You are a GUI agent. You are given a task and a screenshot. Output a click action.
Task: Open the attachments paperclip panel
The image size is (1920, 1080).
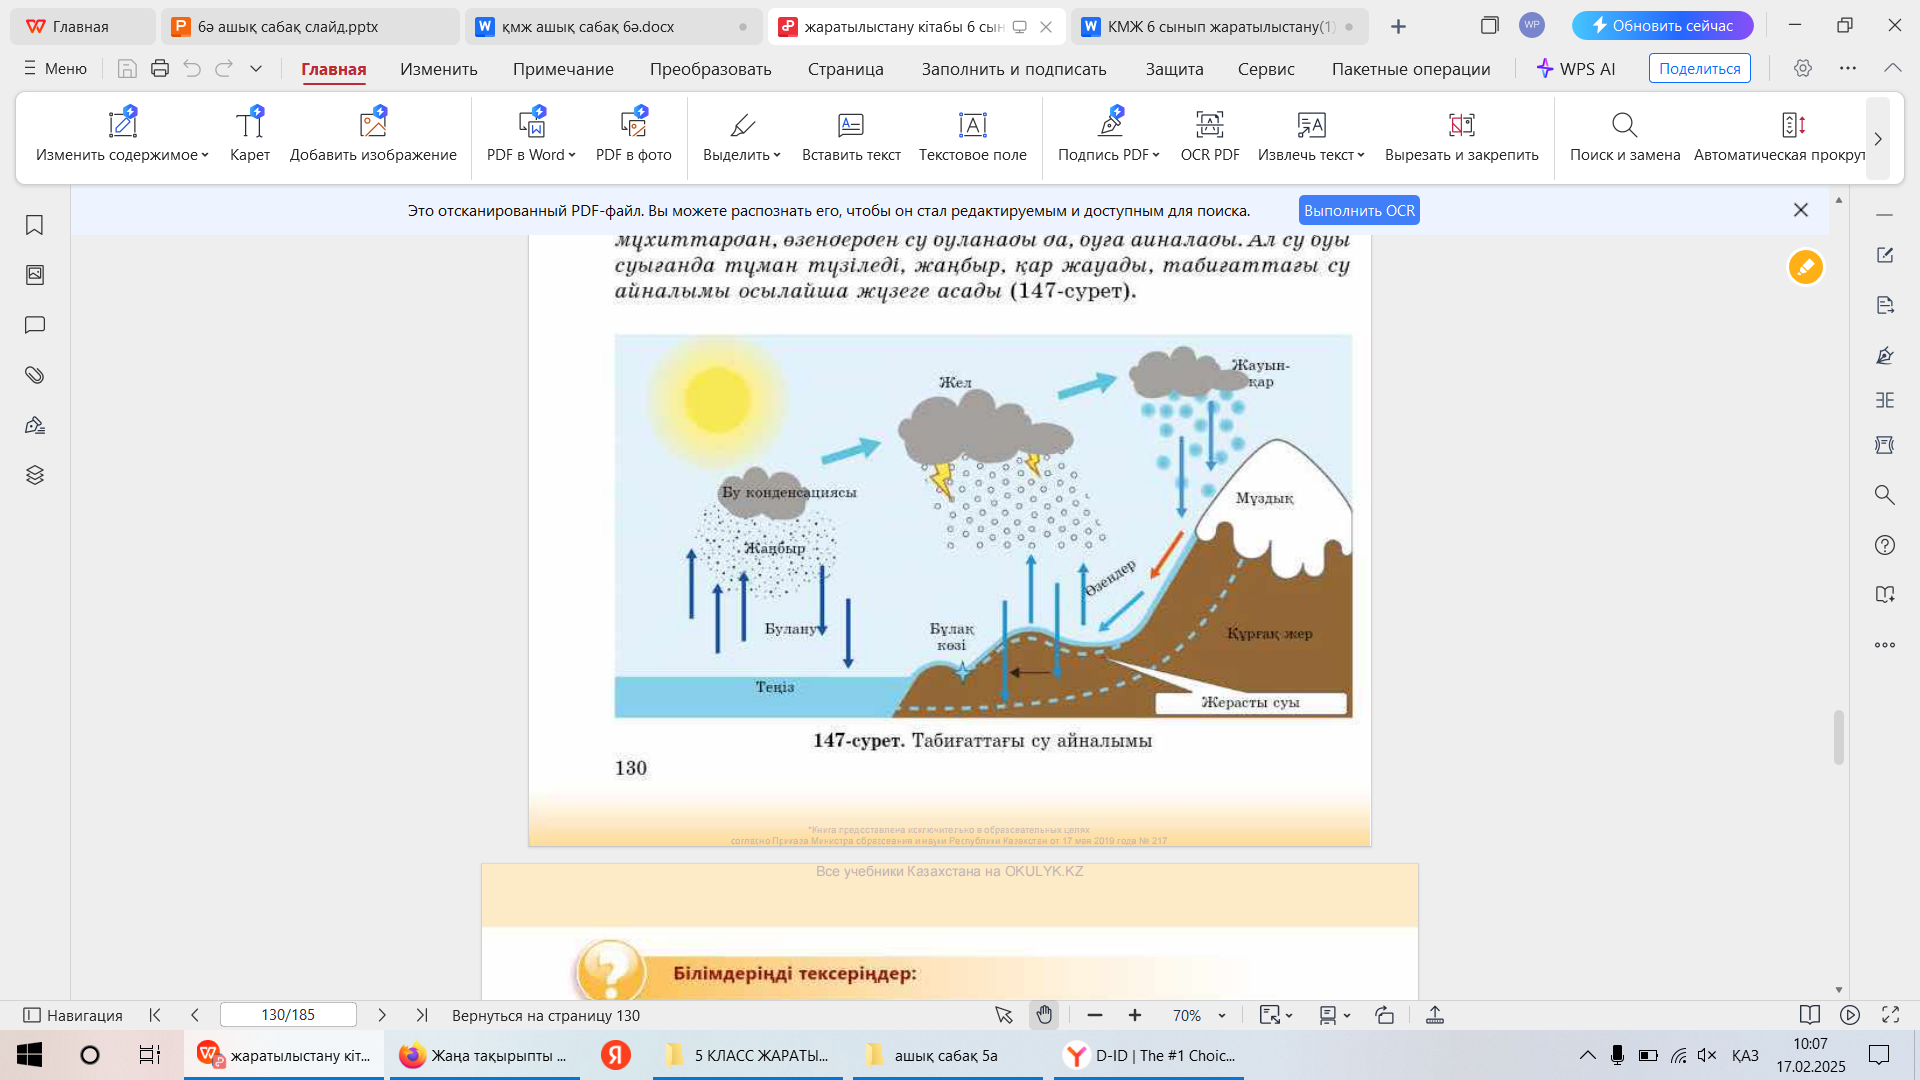[35, 375]
